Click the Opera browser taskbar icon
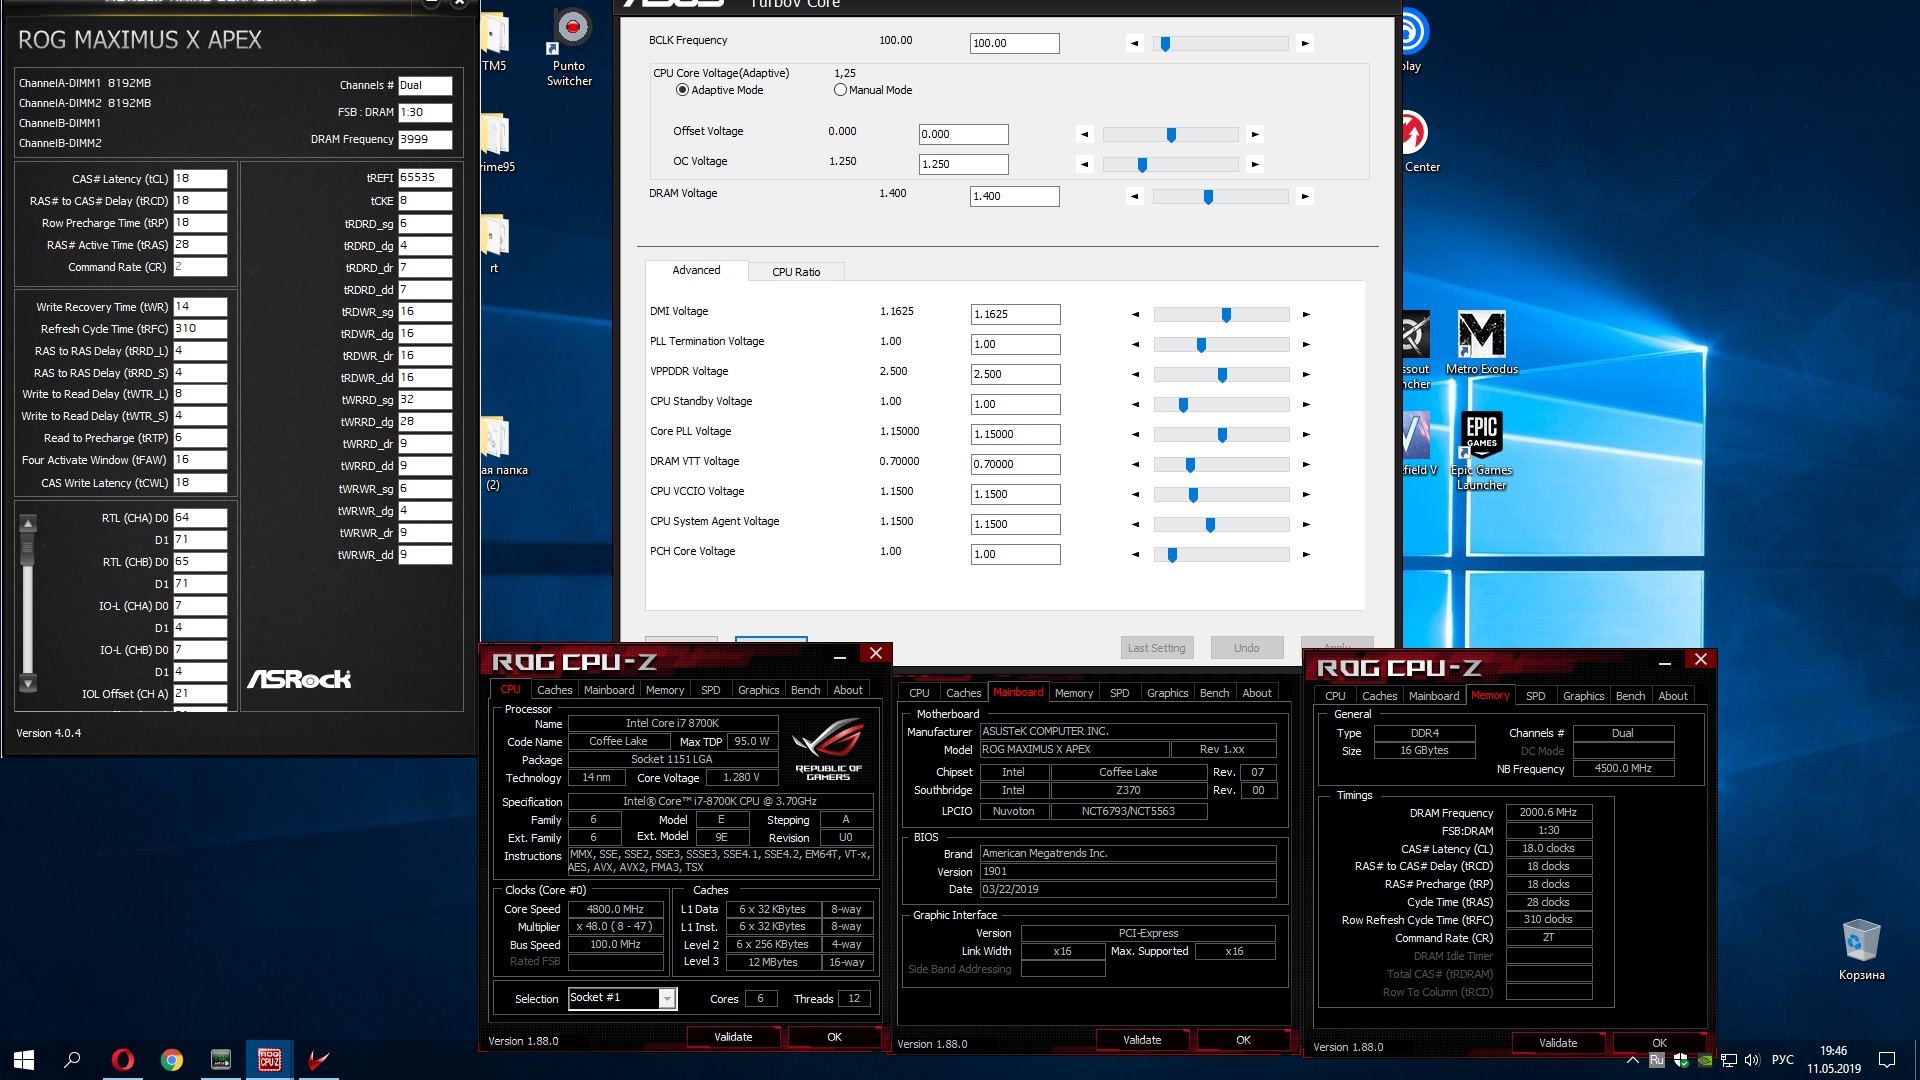The image size is (1920, 1080). (122, 1059)
